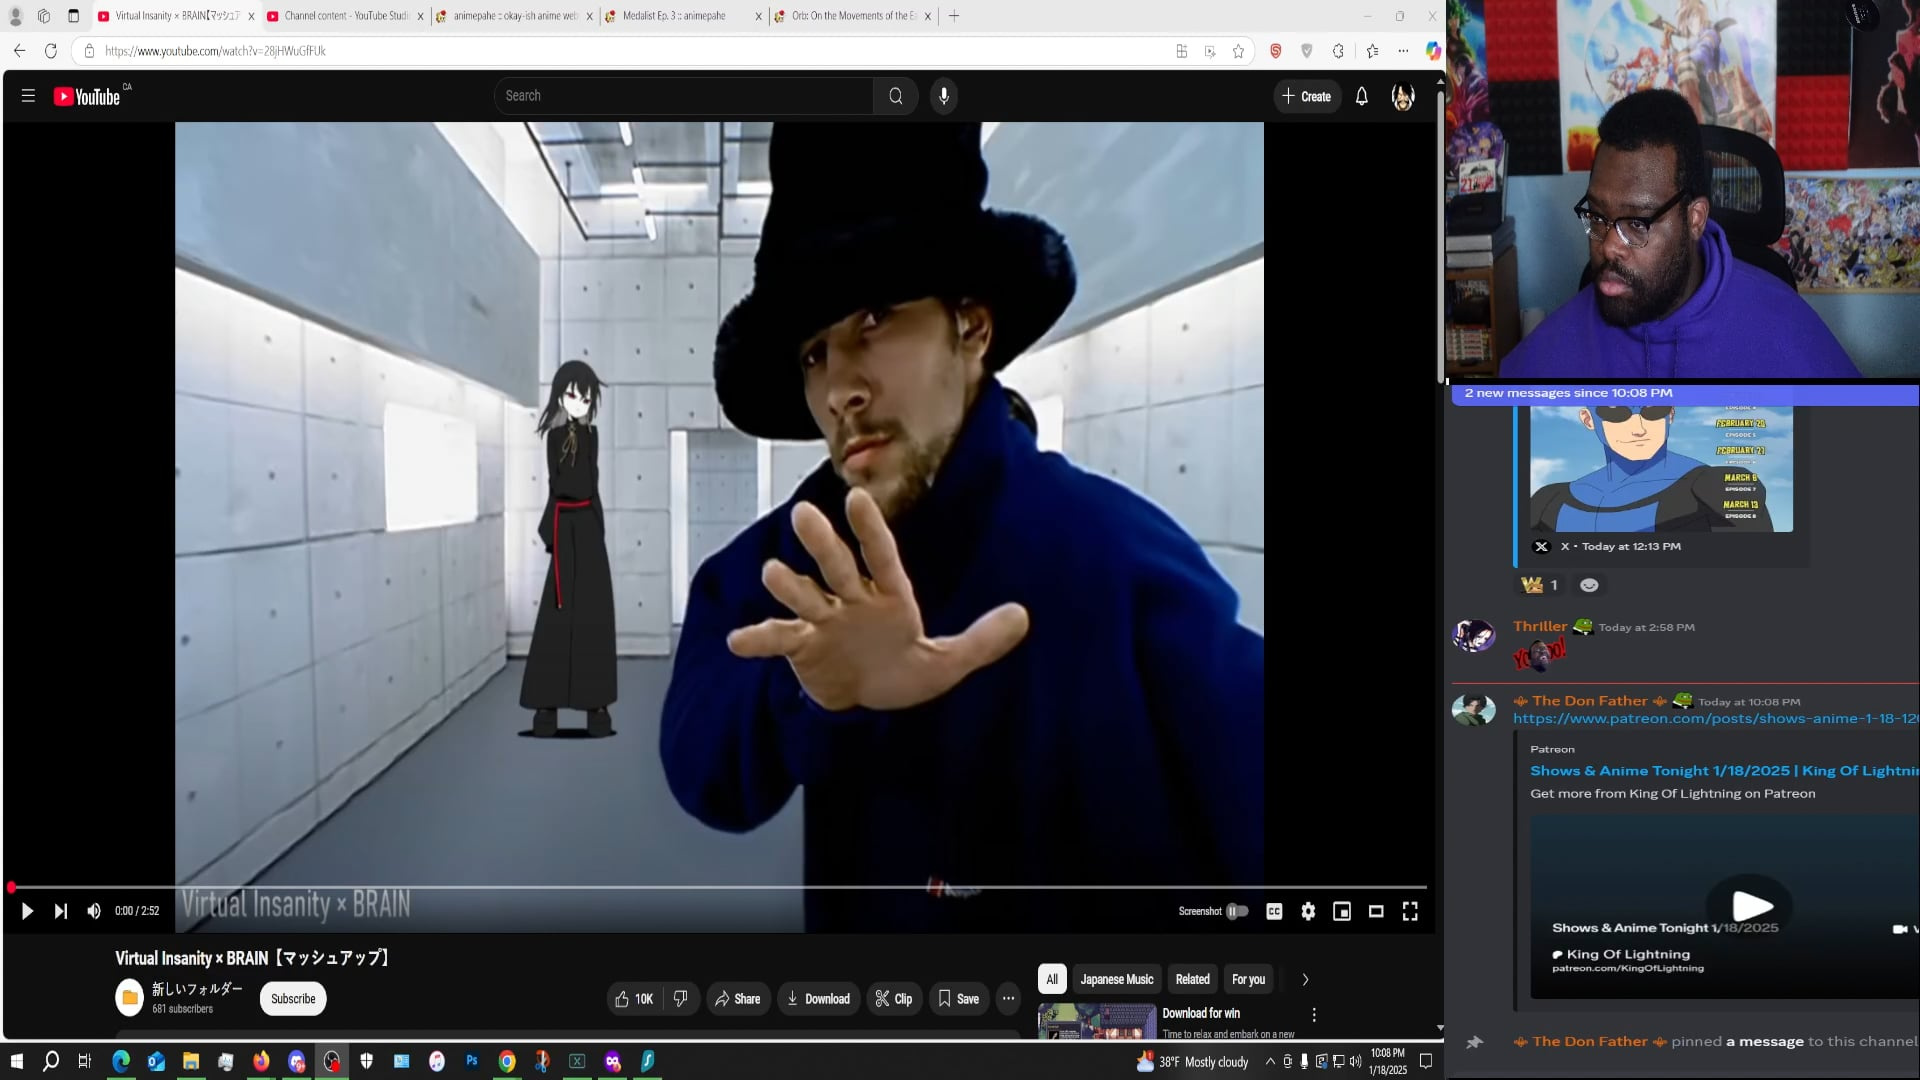
Task: Save the video to a playlist
Action: tap(958, 999)
